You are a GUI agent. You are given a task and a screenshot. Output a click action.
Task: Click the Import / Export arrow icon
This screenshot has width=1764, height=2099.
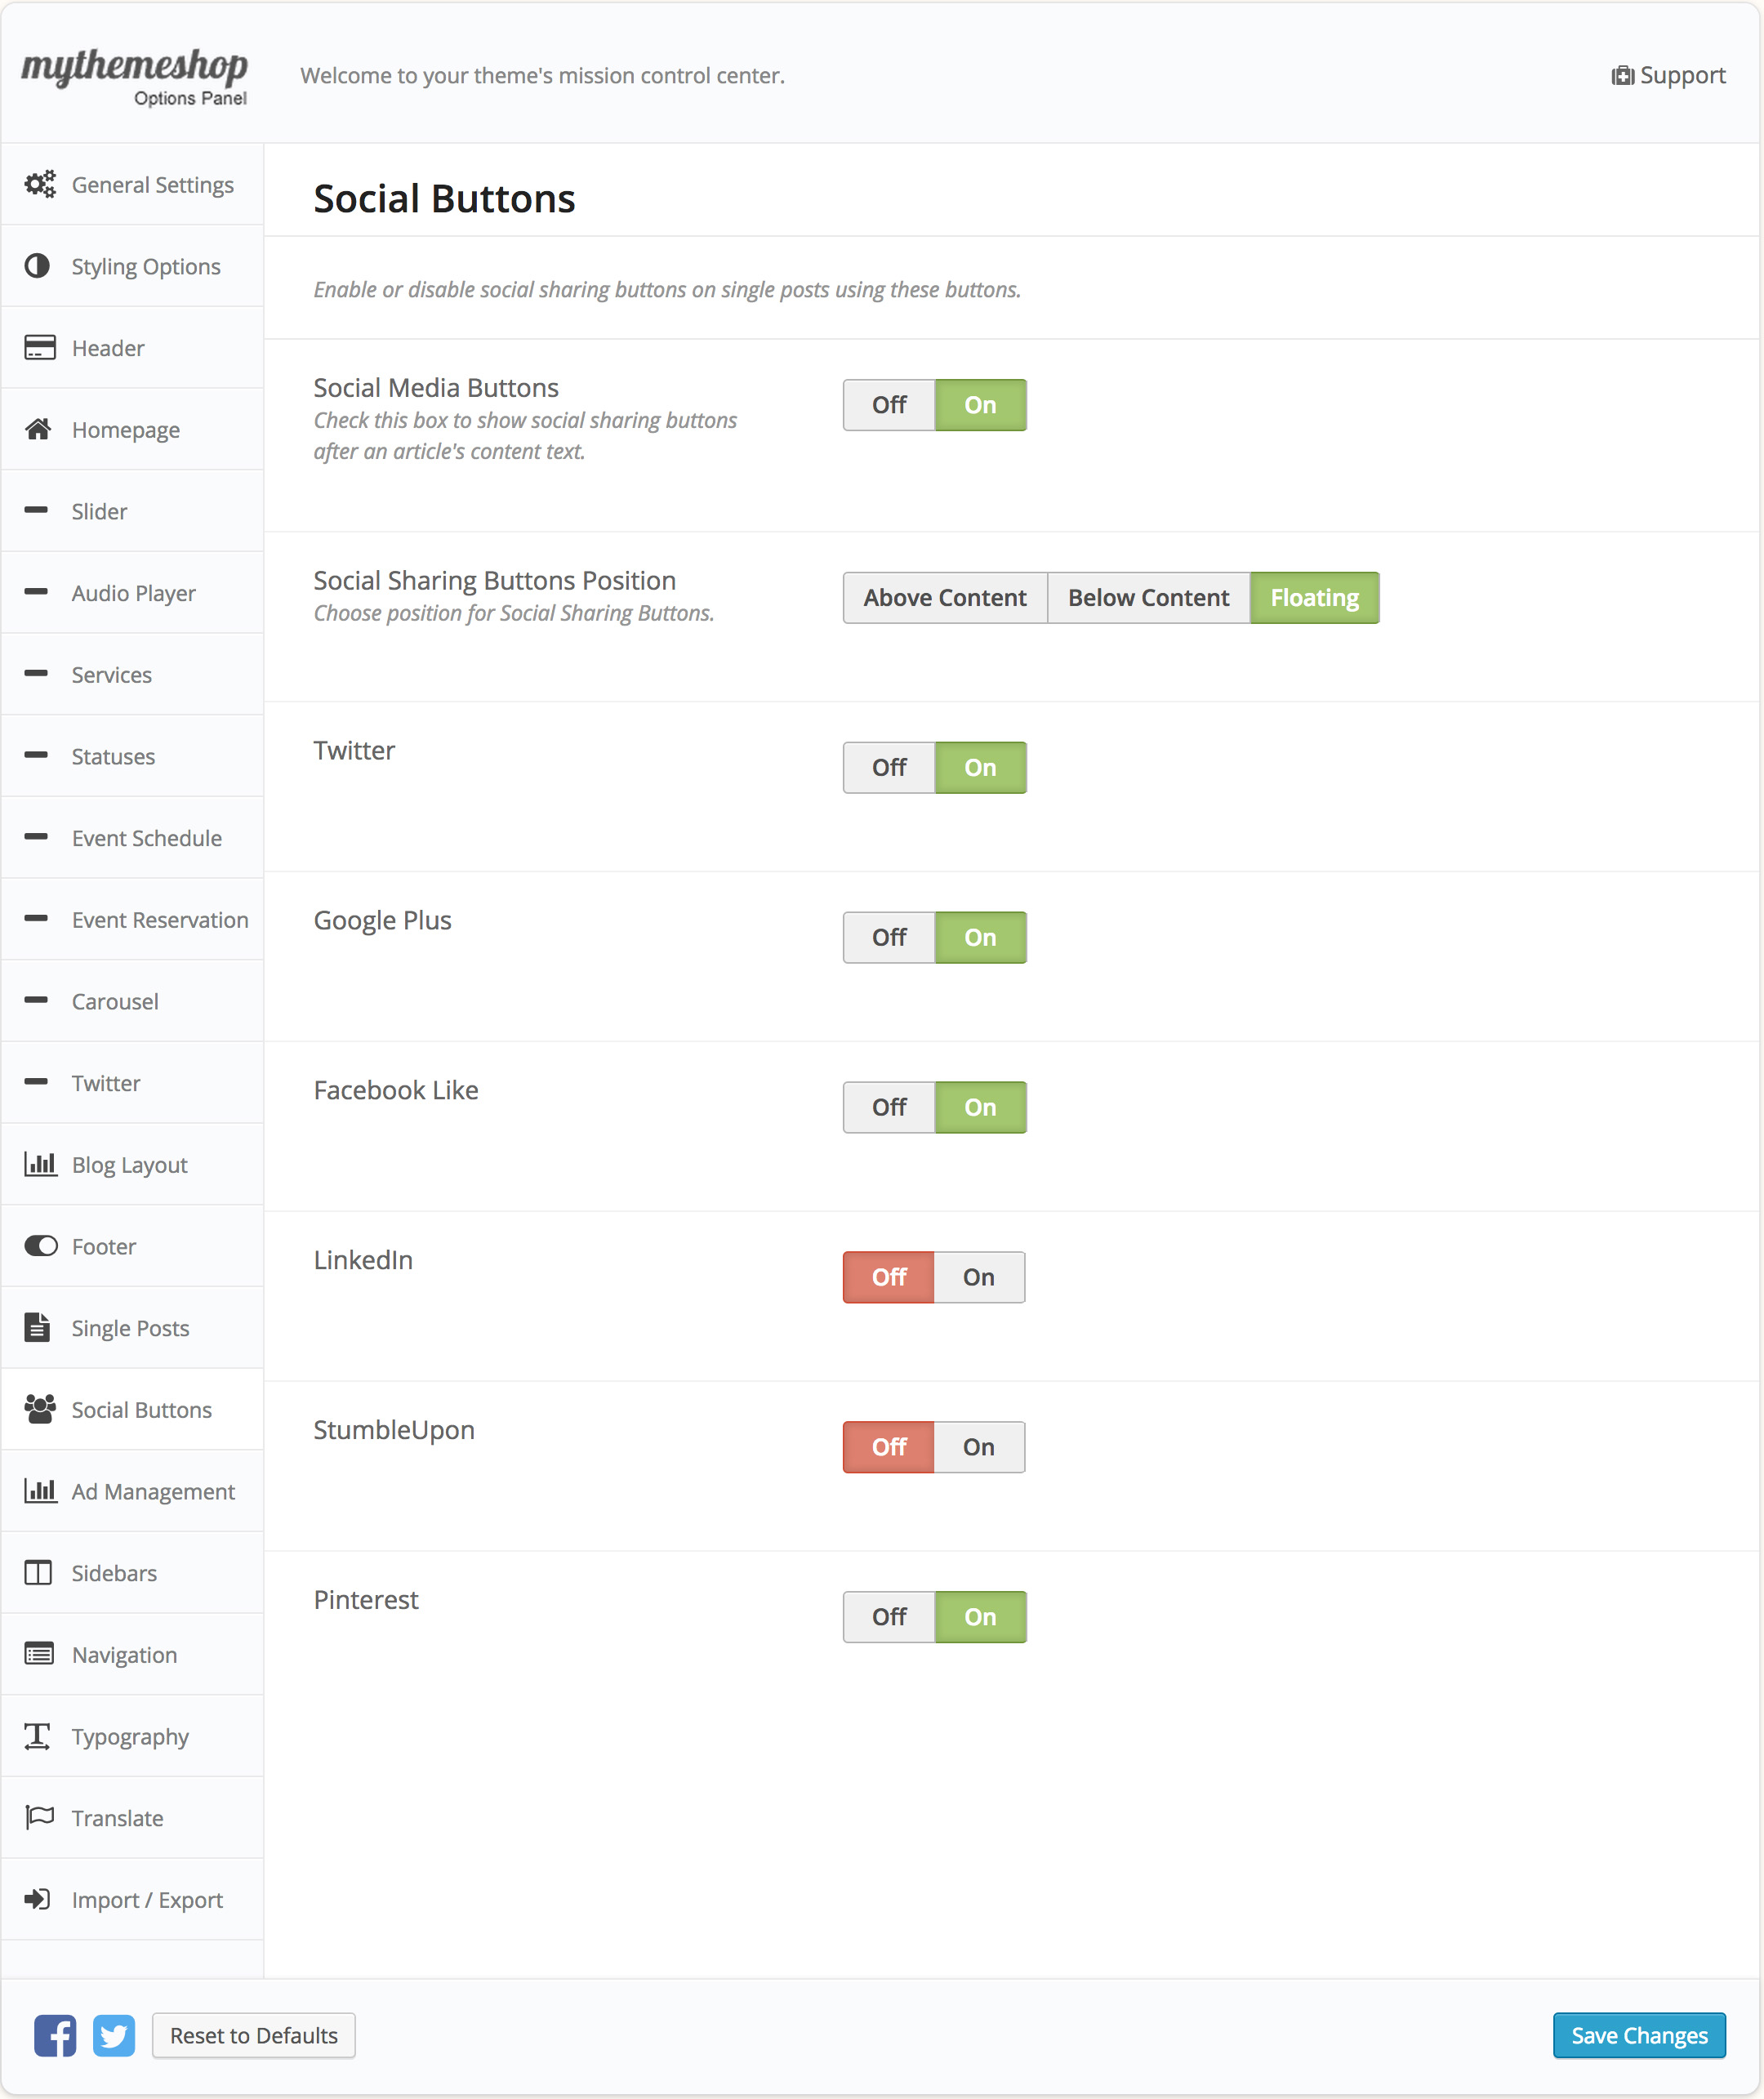[x=38, y=1899]
